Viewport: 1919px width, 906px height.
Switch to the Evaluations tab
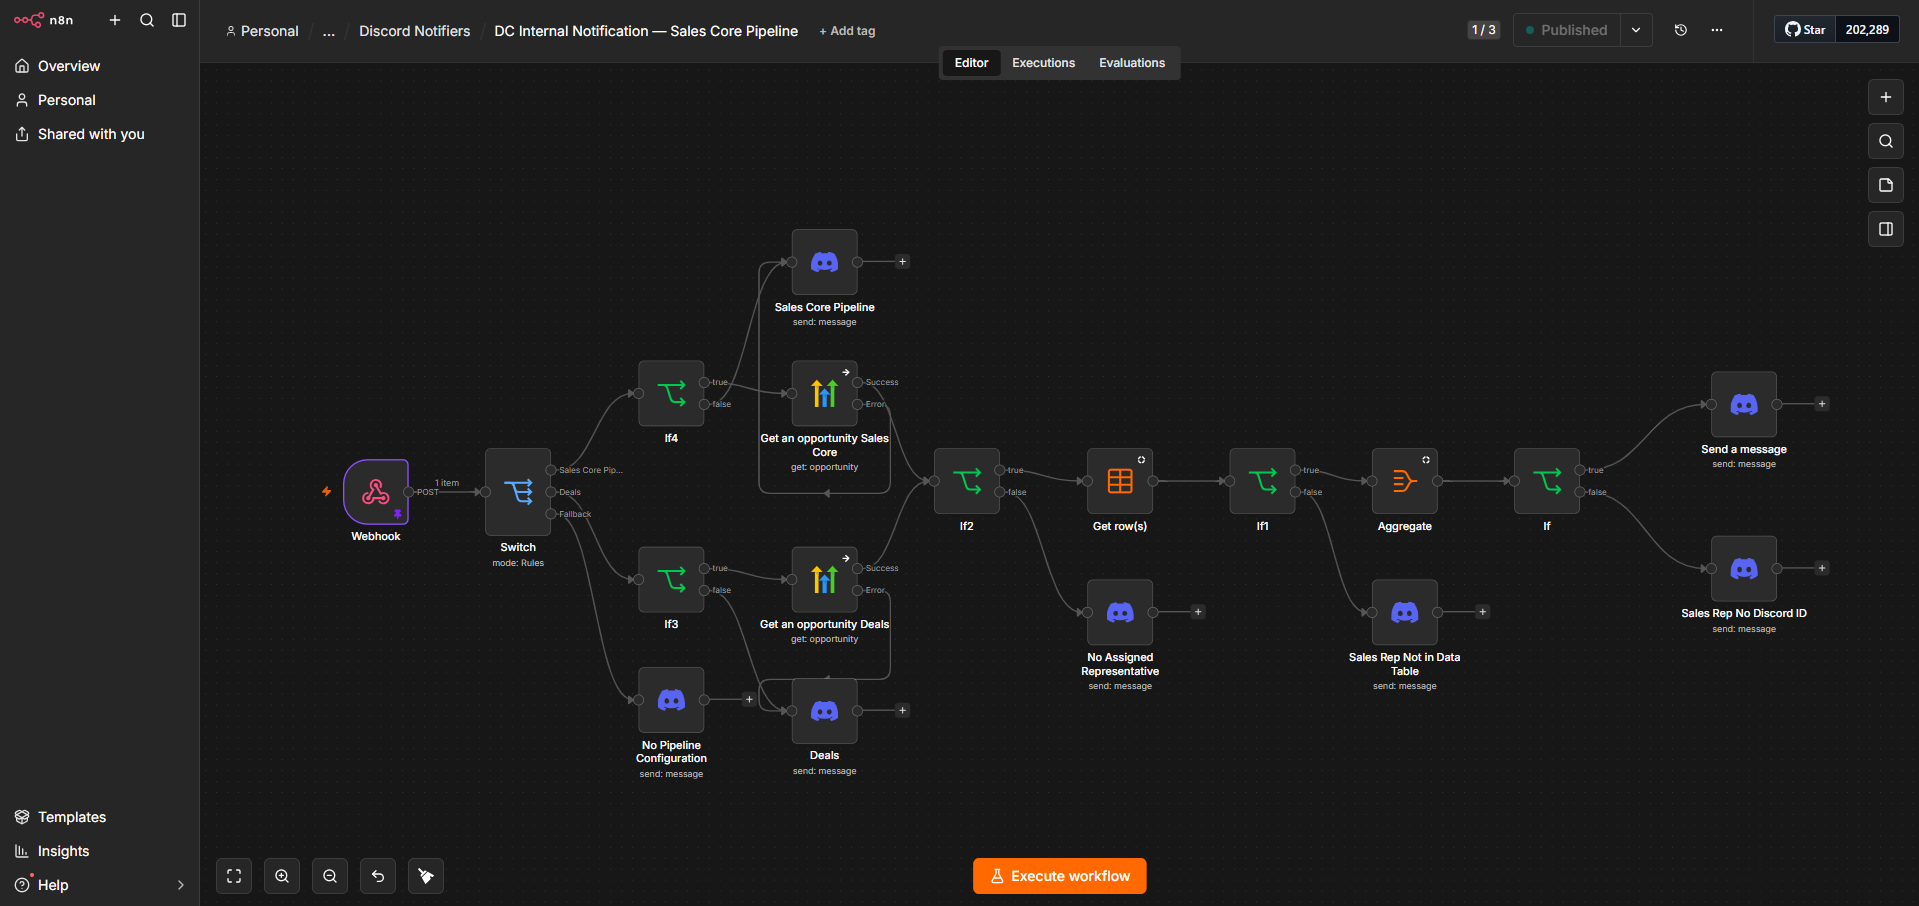(x=1132, y=63)
